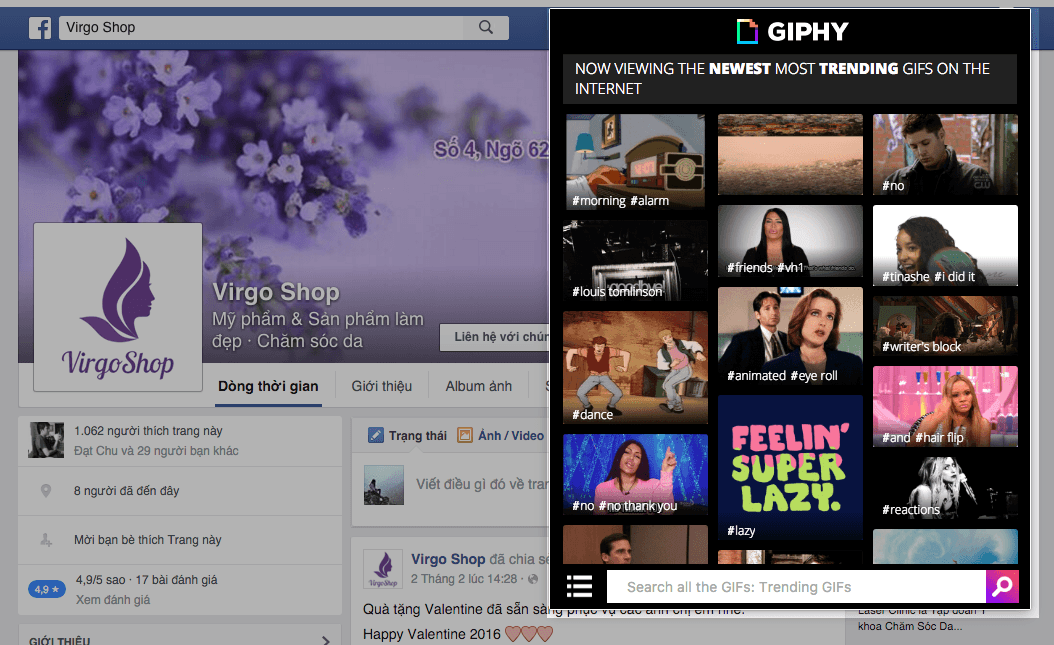Click the location pin icon beside check-ins
Viewport: 1054px width, 645px height.
pyautogui.click(x=46, y=490)
